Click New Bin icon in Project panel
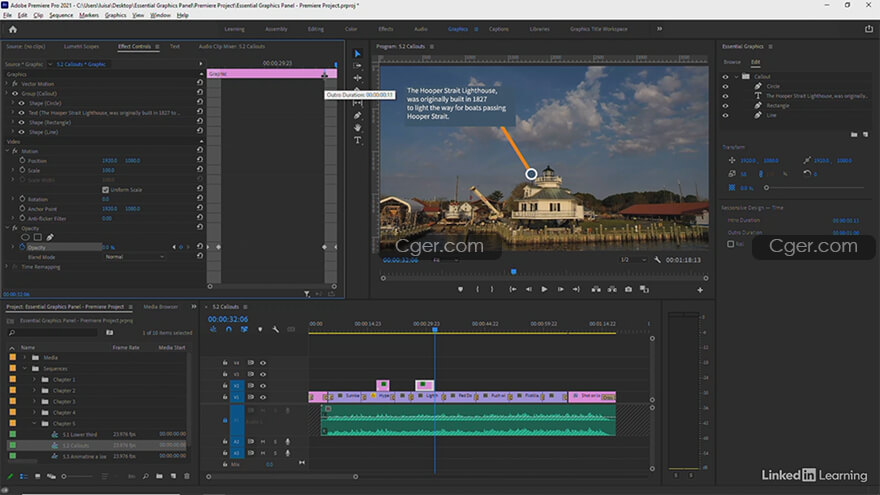Screen dimensions: 880x495 (x=159, y=476)
